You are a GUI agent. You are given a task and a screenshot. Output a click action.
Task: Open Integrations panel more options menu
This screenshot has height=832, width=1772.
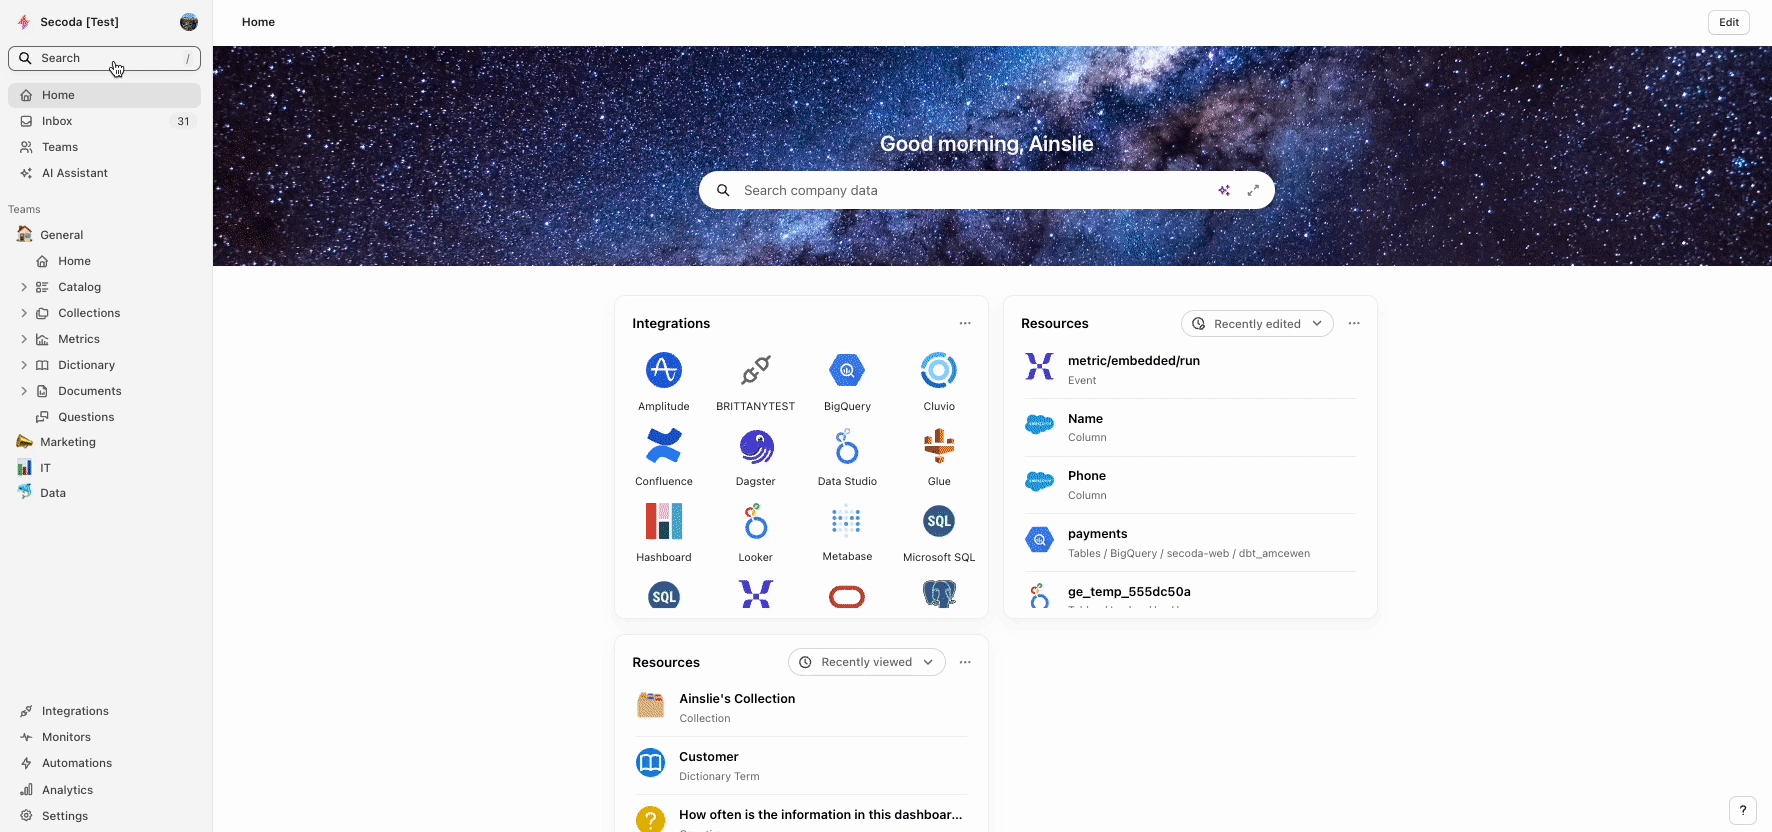click(964, 323)
